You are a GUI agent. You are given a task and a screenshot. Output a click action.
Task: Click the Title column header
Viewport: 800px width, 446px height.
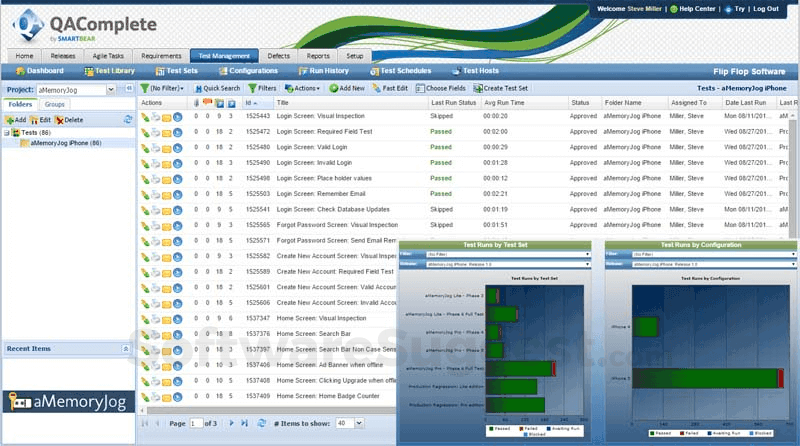point(351,103)
